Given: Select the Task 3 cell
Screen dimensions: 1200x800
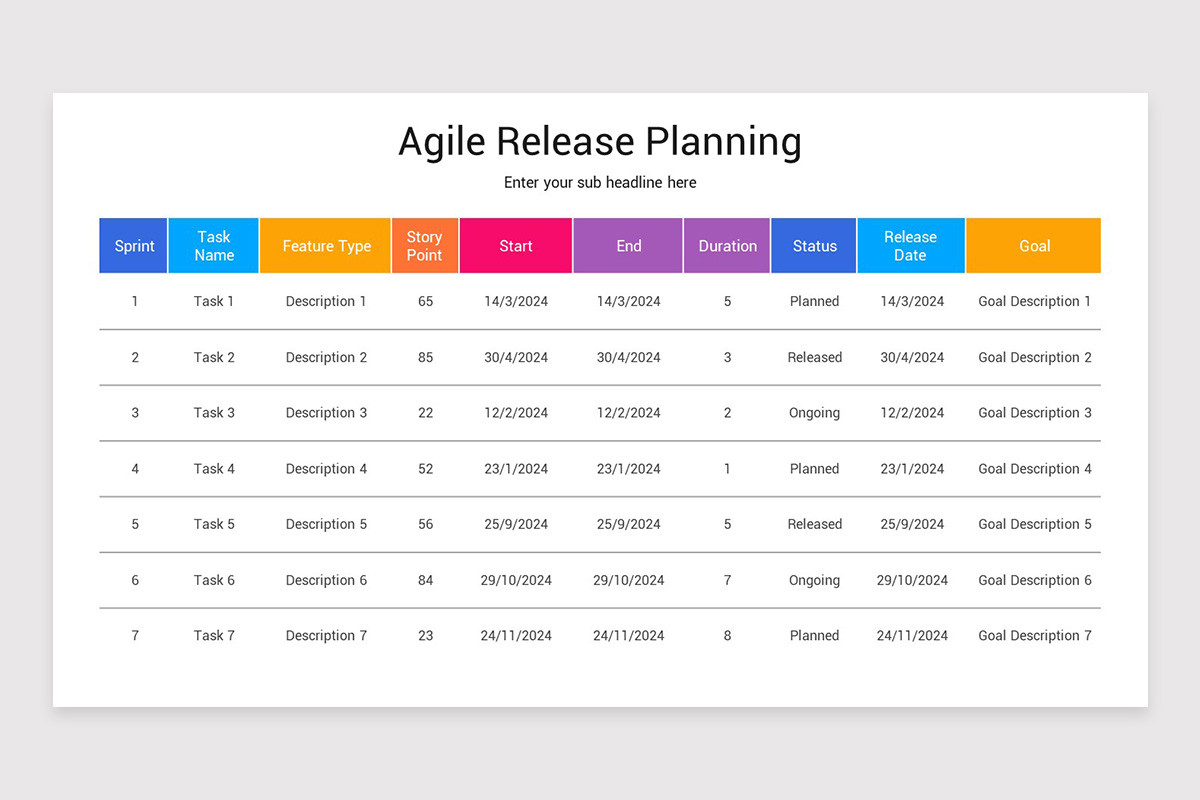Looking at the screenshot, I should pos(214,413).
